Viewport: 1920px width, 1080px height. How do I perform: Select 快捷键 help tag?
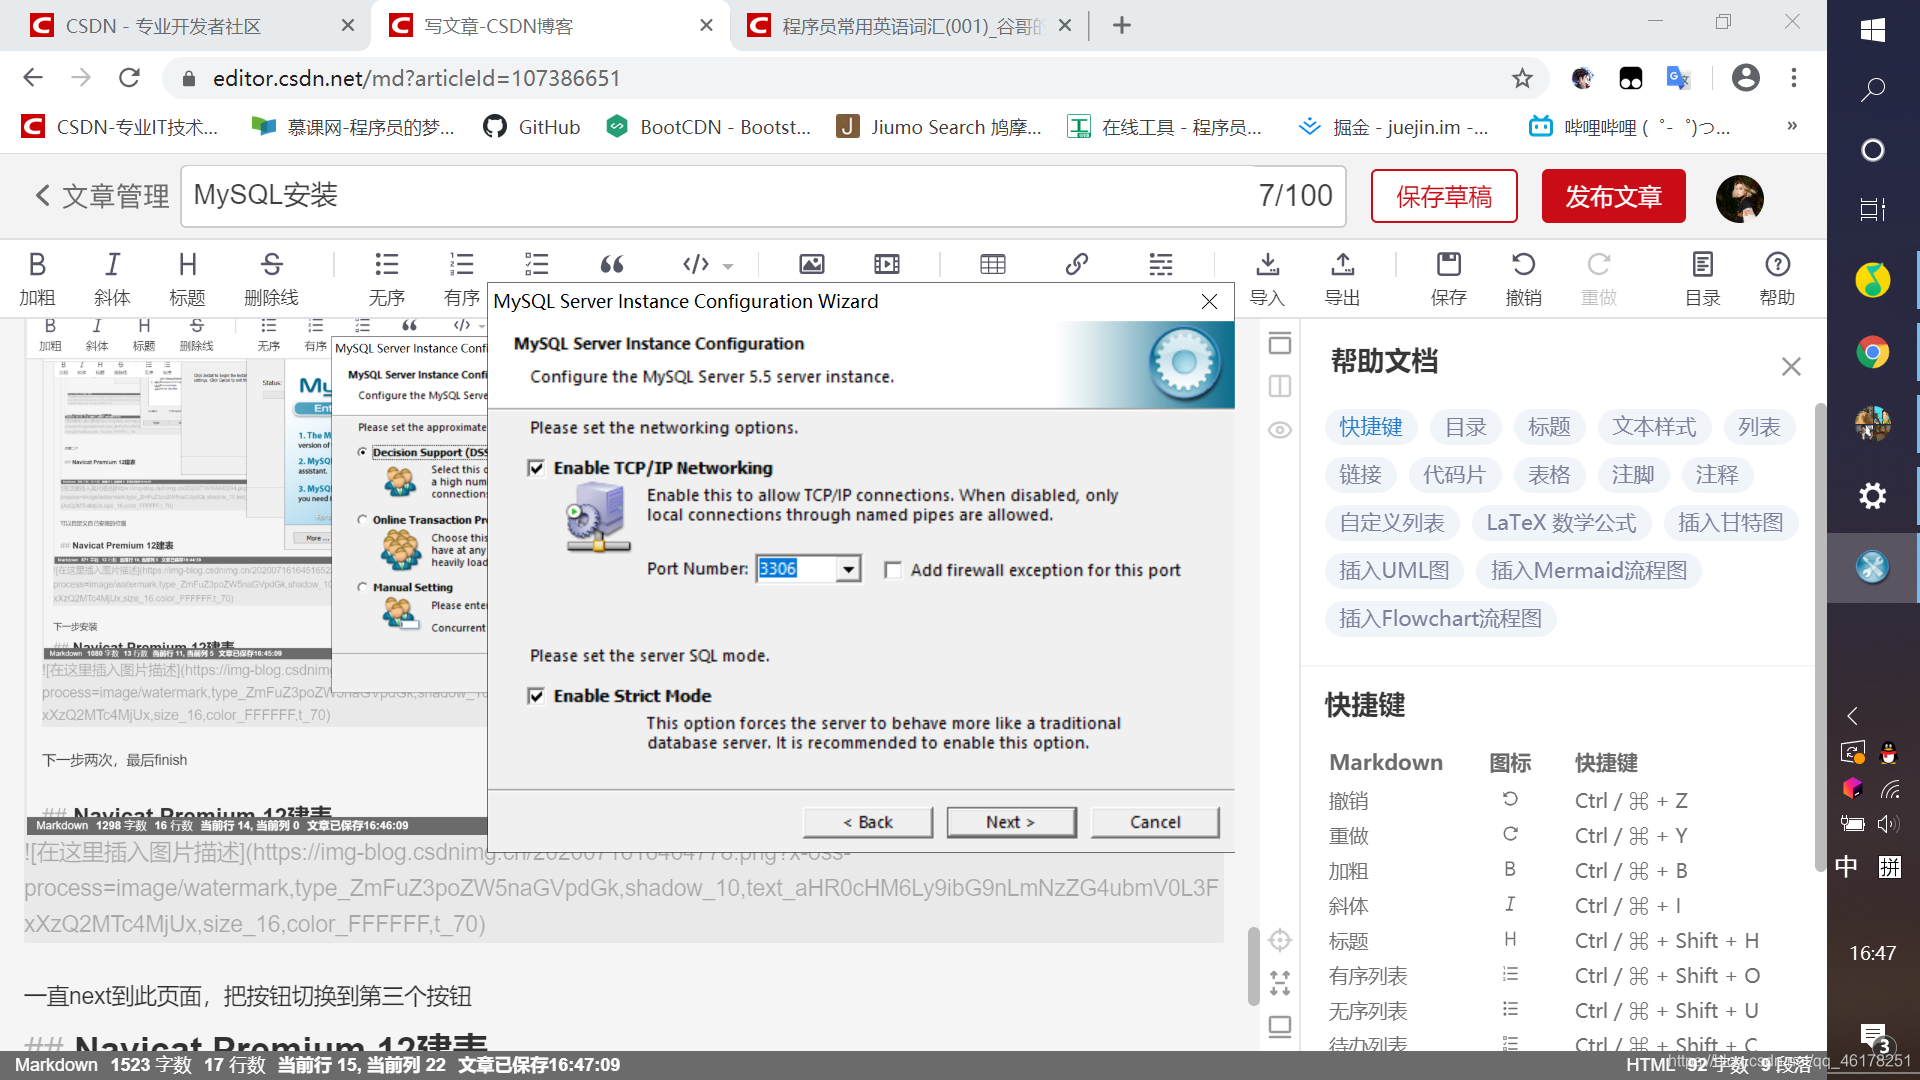pyautogui.click(x=1370, y=427)
